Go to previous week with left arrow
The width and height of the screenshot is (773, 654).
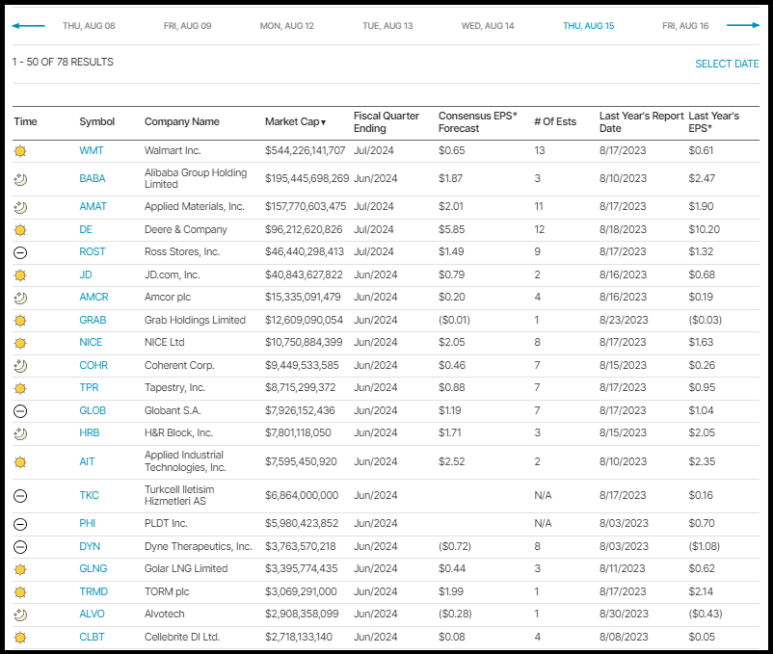coord(28,26)
